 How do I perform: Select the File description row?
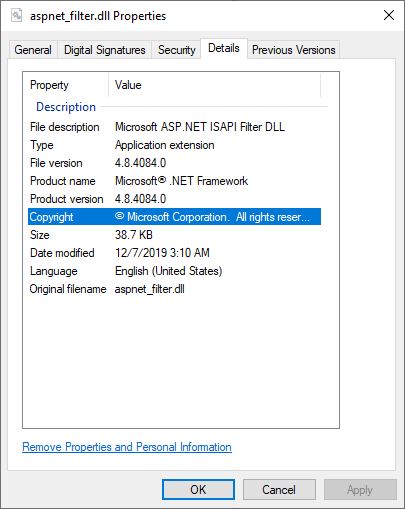click(x=174, y=127)
